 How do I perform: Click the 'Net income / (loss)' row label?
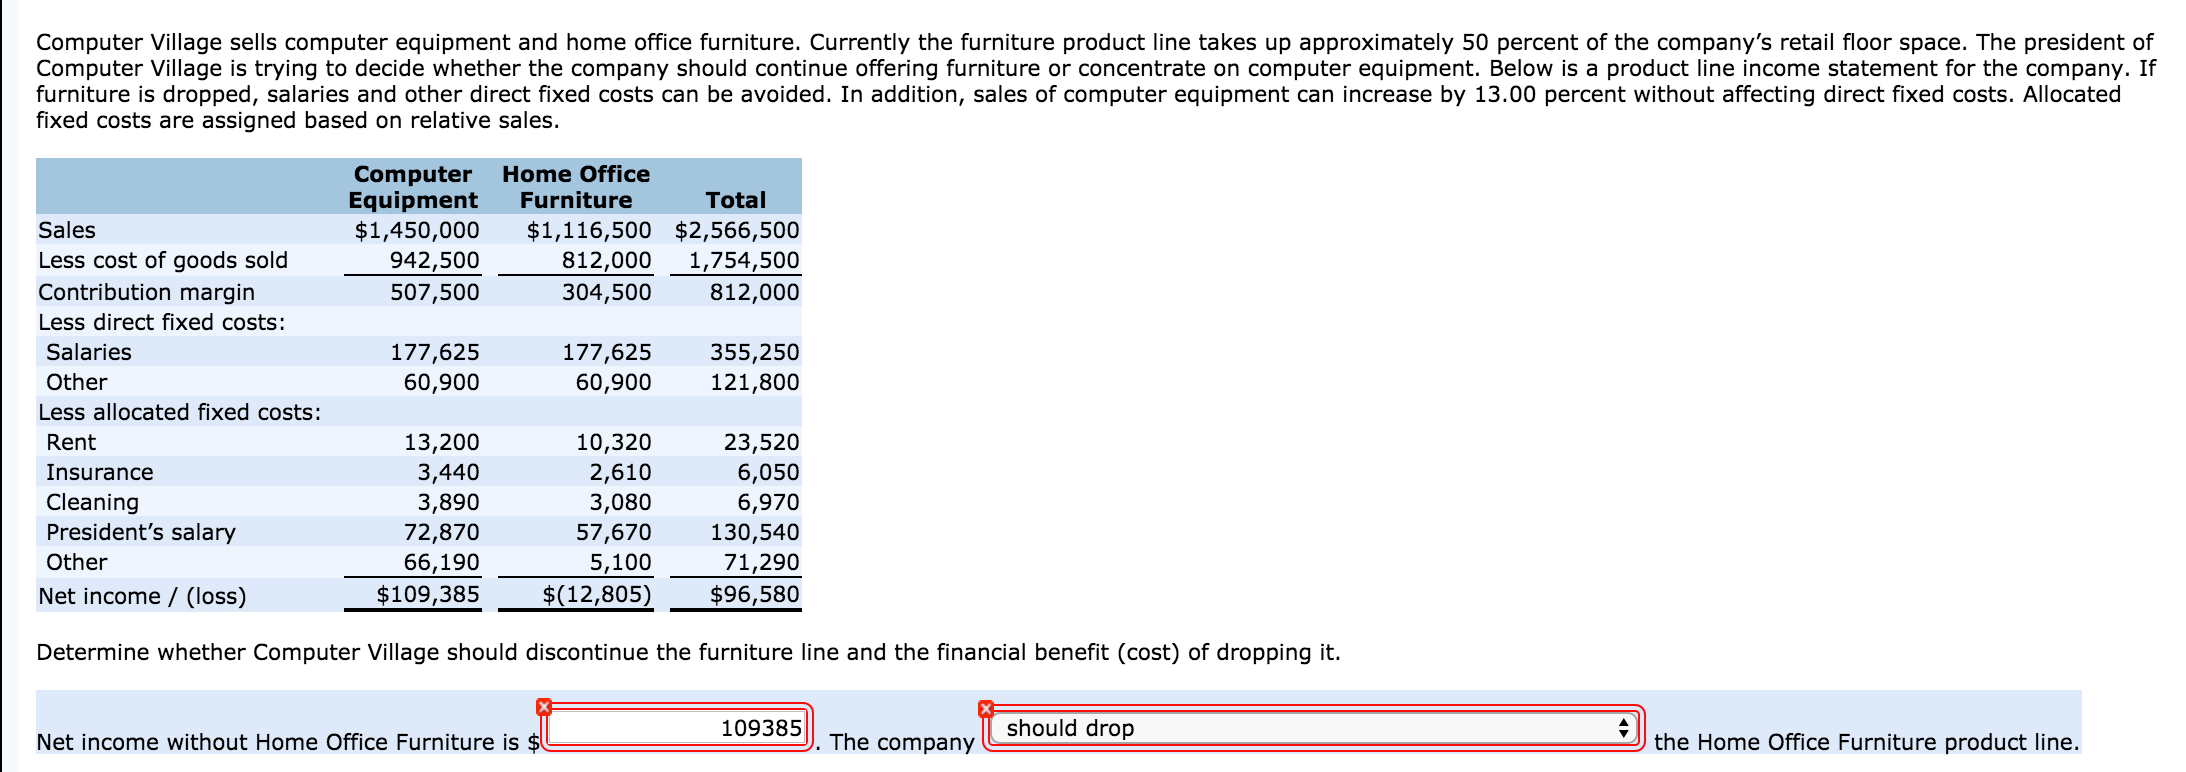(142, 596)
